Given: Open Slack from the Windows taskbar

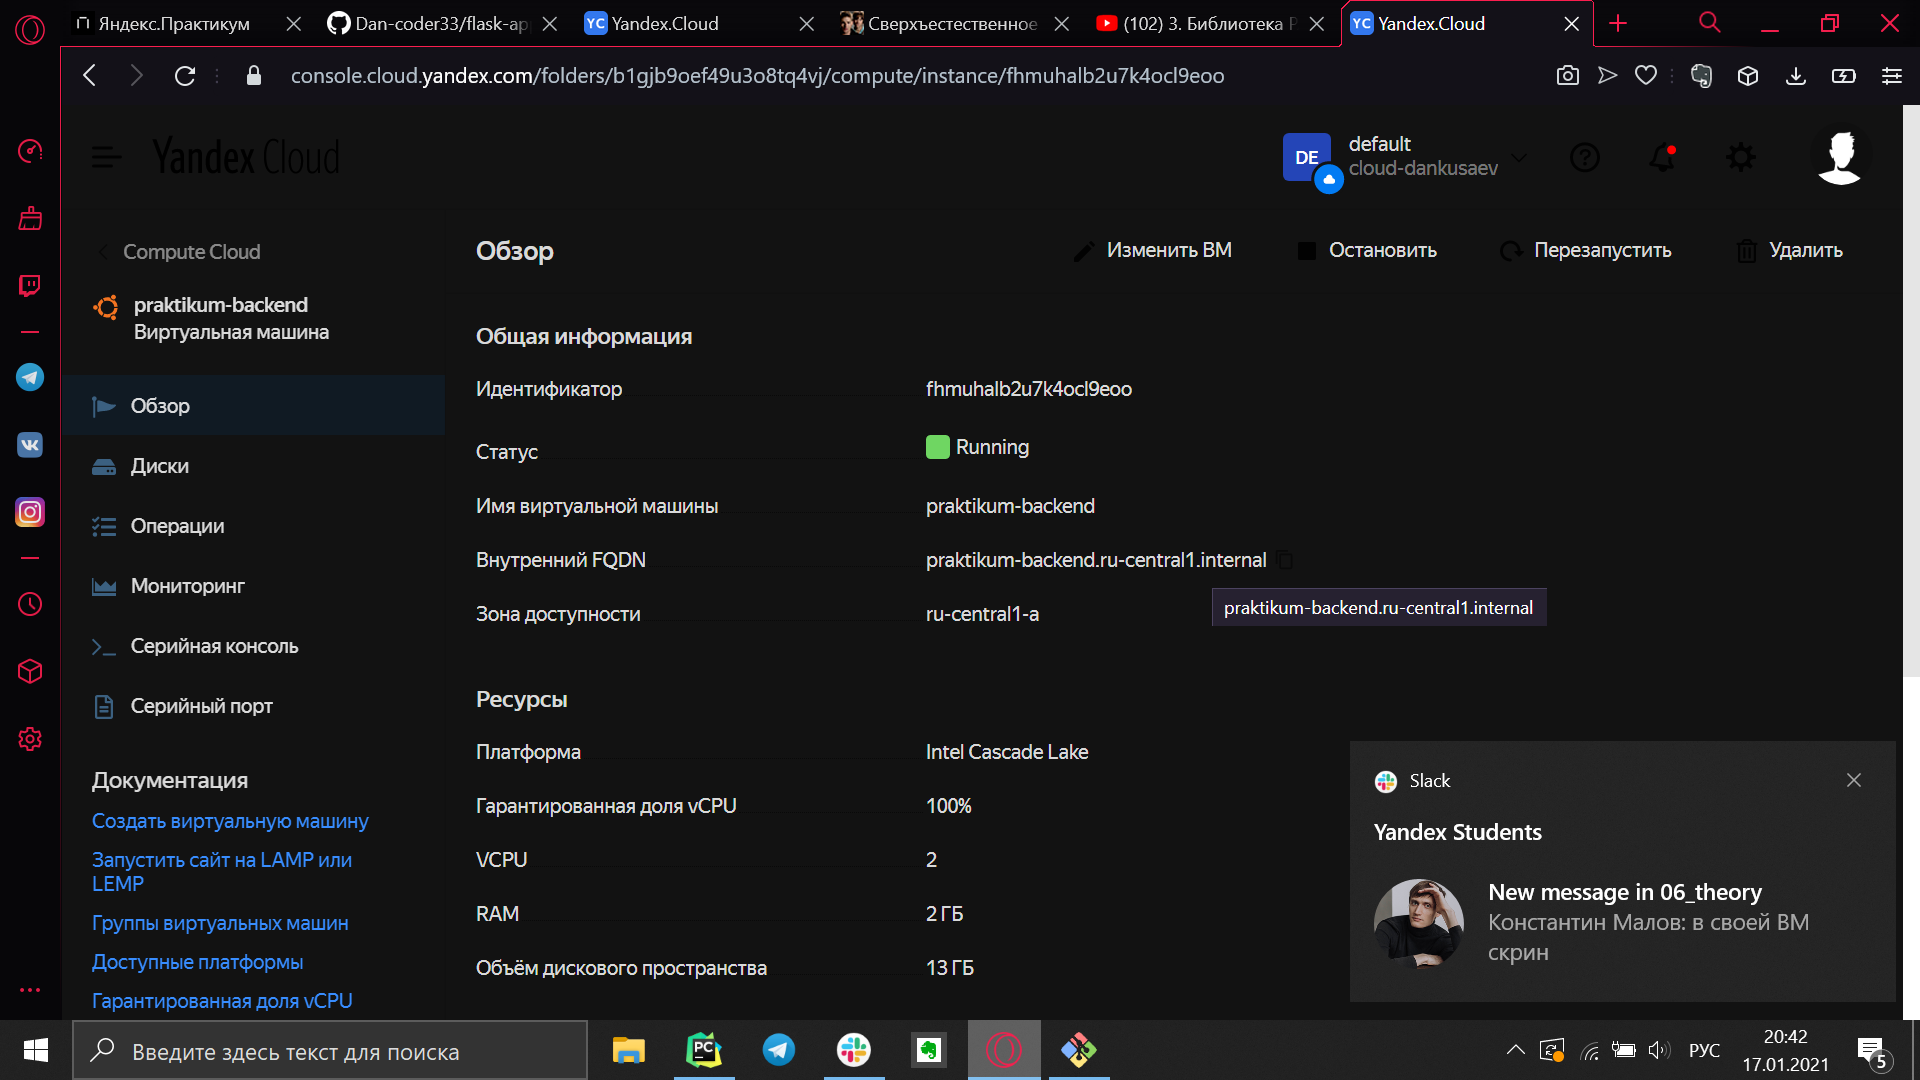Looking at the screenshot, I should coord(854,1050).
